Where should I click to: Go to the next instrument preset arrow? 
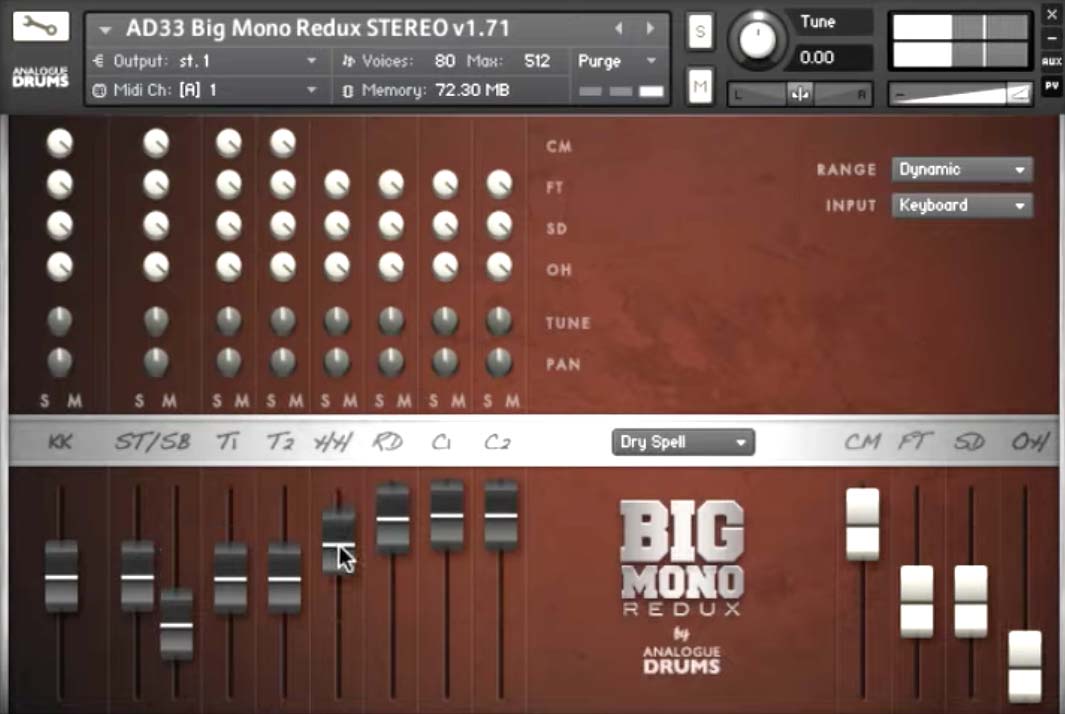coord(650,28)
